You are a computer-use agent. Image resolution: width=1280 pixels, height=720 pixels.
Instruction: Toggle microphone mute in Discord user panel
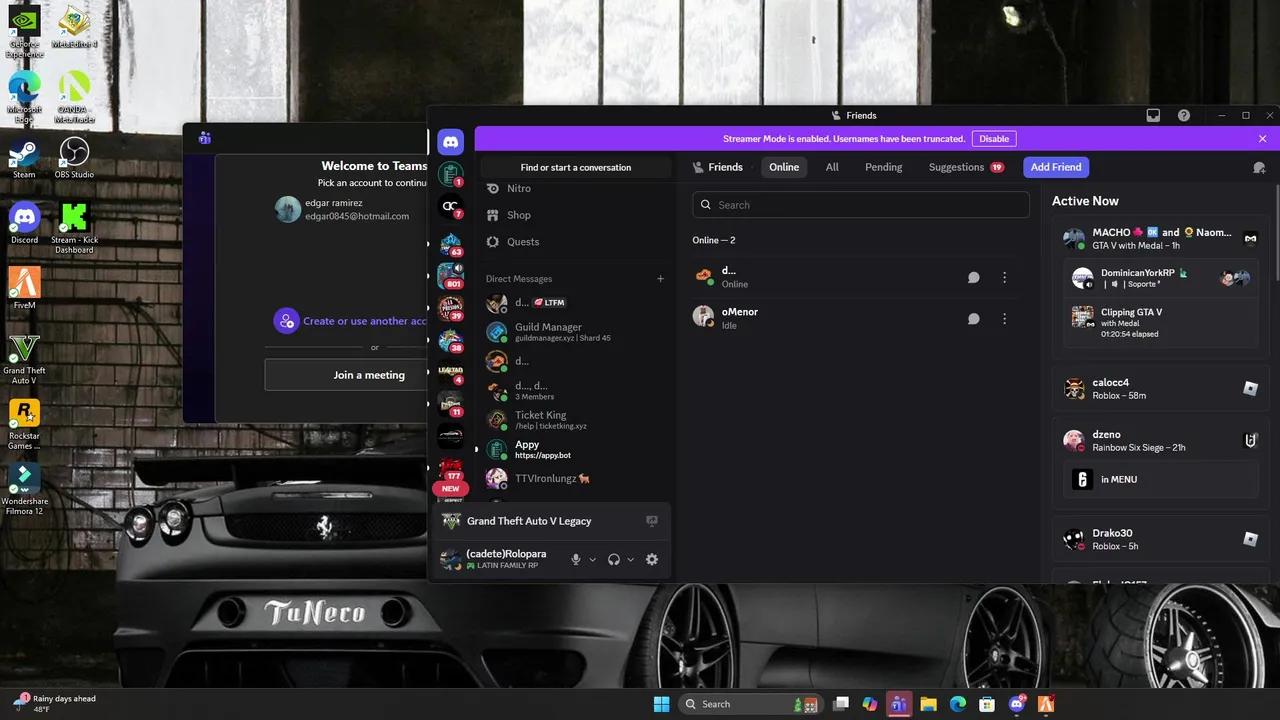(x=576, y=560)
